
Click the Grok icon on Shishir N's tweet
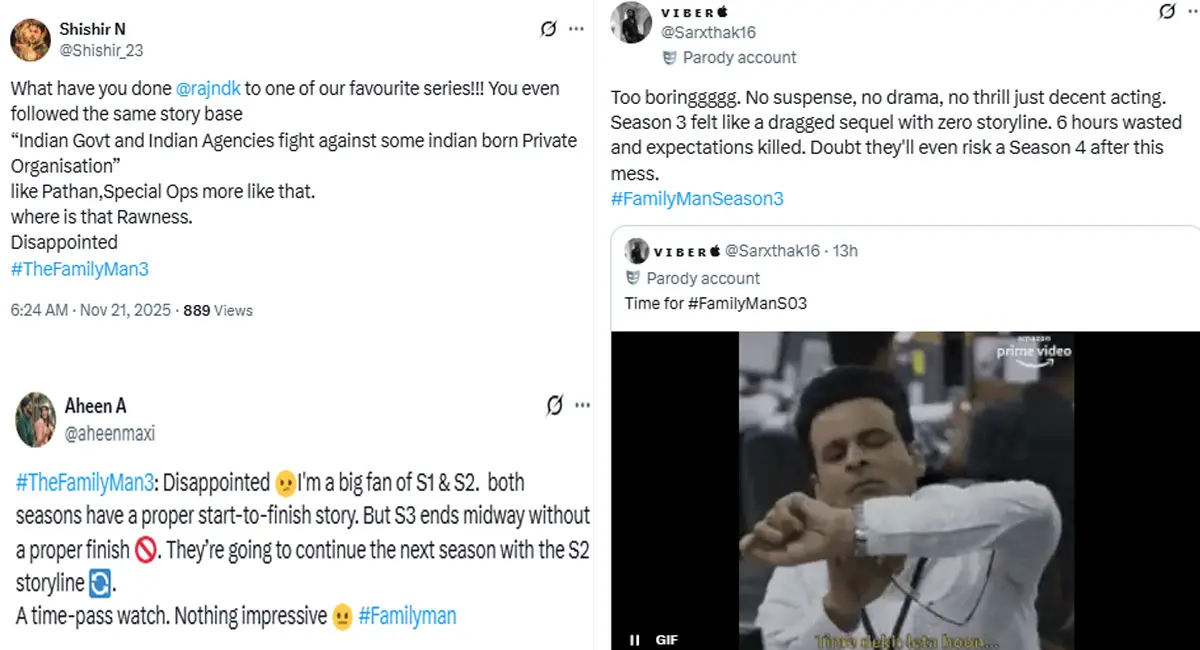pyautogui.click(x=548, y=29)
